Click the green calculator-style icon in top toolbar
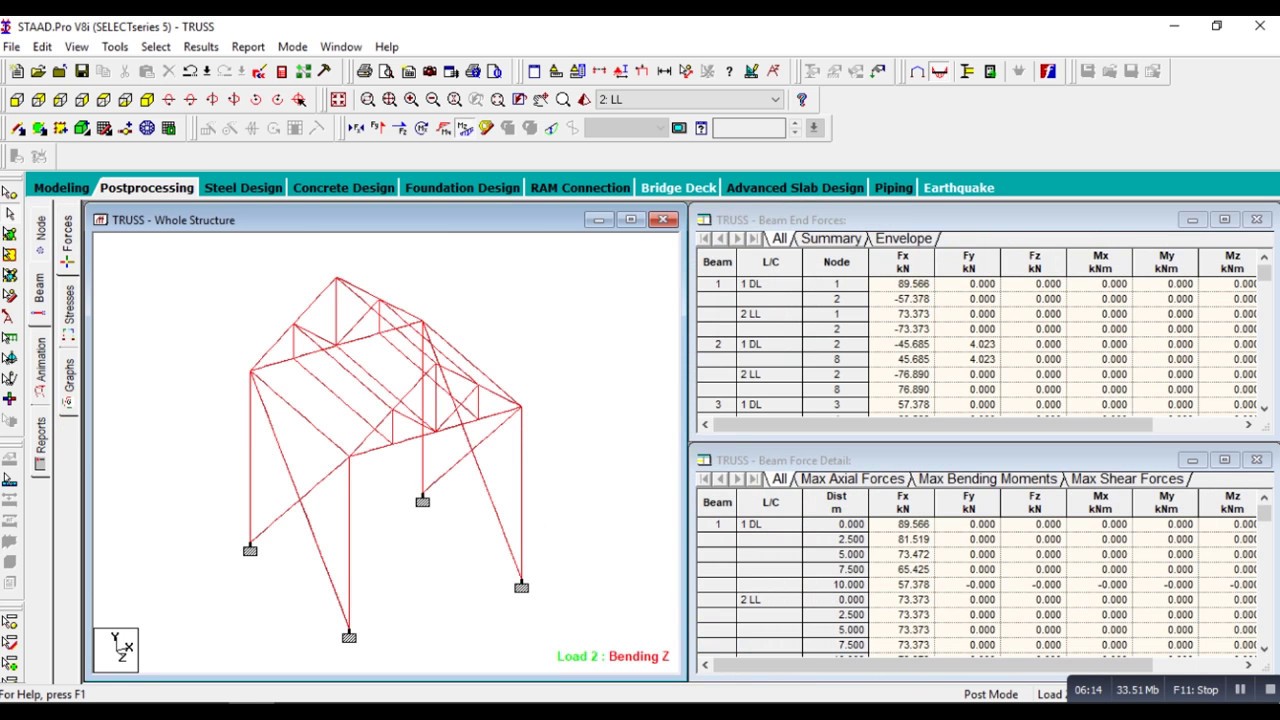Viewport: 1280px width, 720px height. [x=990, y=71]
